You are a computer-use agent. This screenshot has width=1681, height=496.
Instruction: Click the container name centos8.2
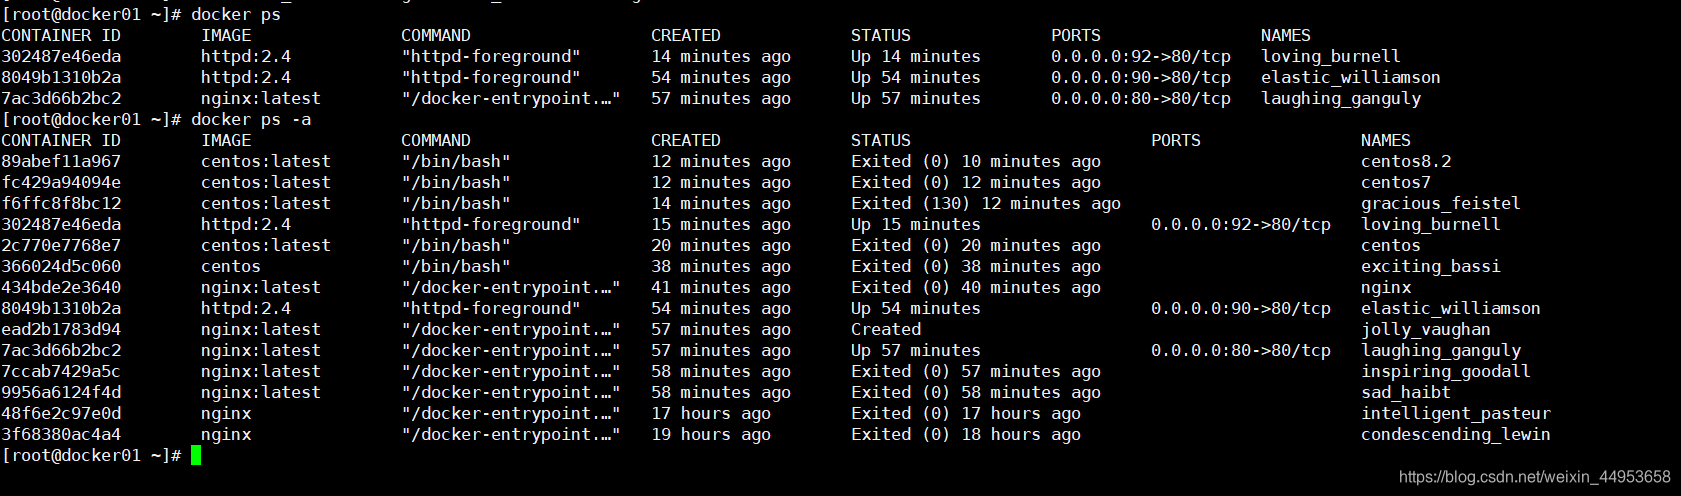(x=1406, y=161)
